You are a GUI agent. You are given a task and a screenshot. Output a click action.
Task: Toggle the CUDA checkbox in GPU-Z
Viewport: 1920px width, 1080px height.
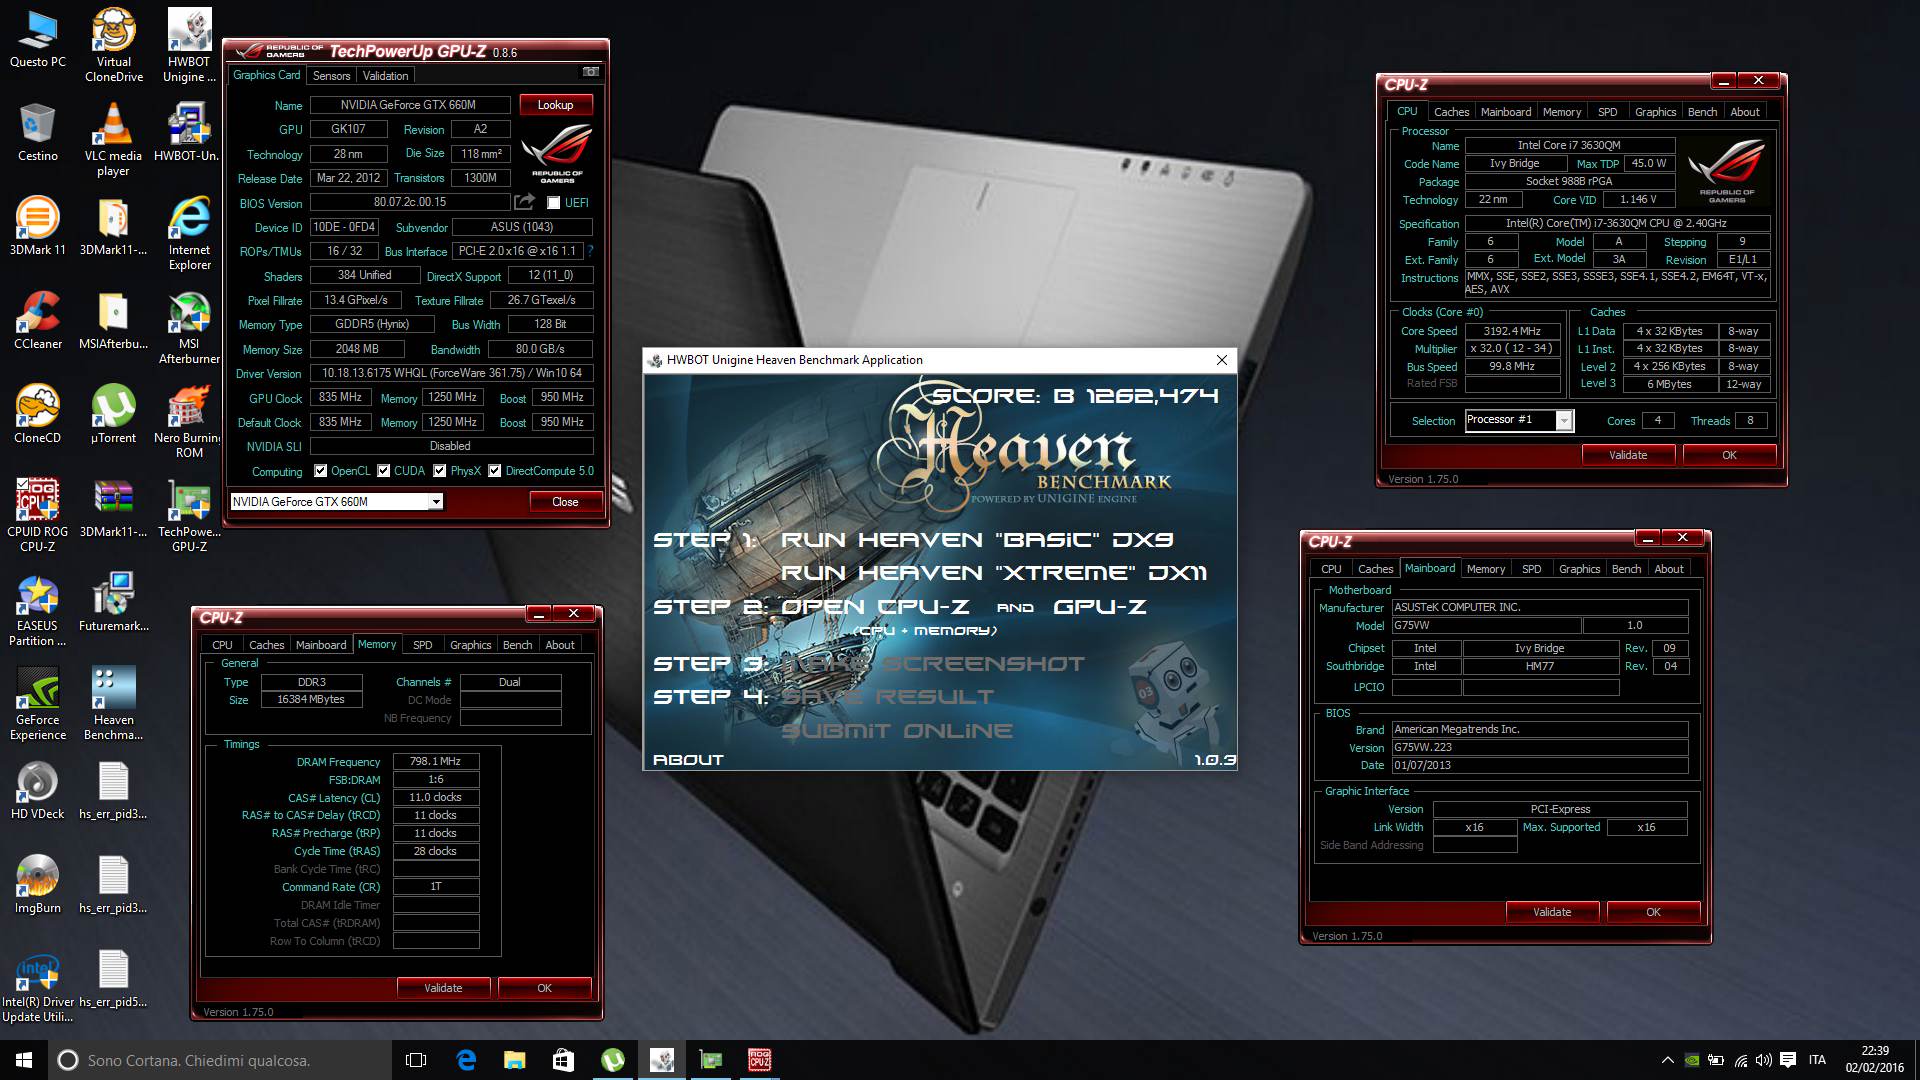point(384,471)
